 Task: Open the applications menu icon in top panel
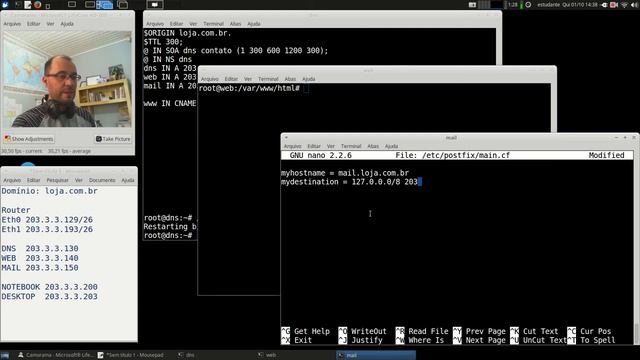(x=6, y=5)
